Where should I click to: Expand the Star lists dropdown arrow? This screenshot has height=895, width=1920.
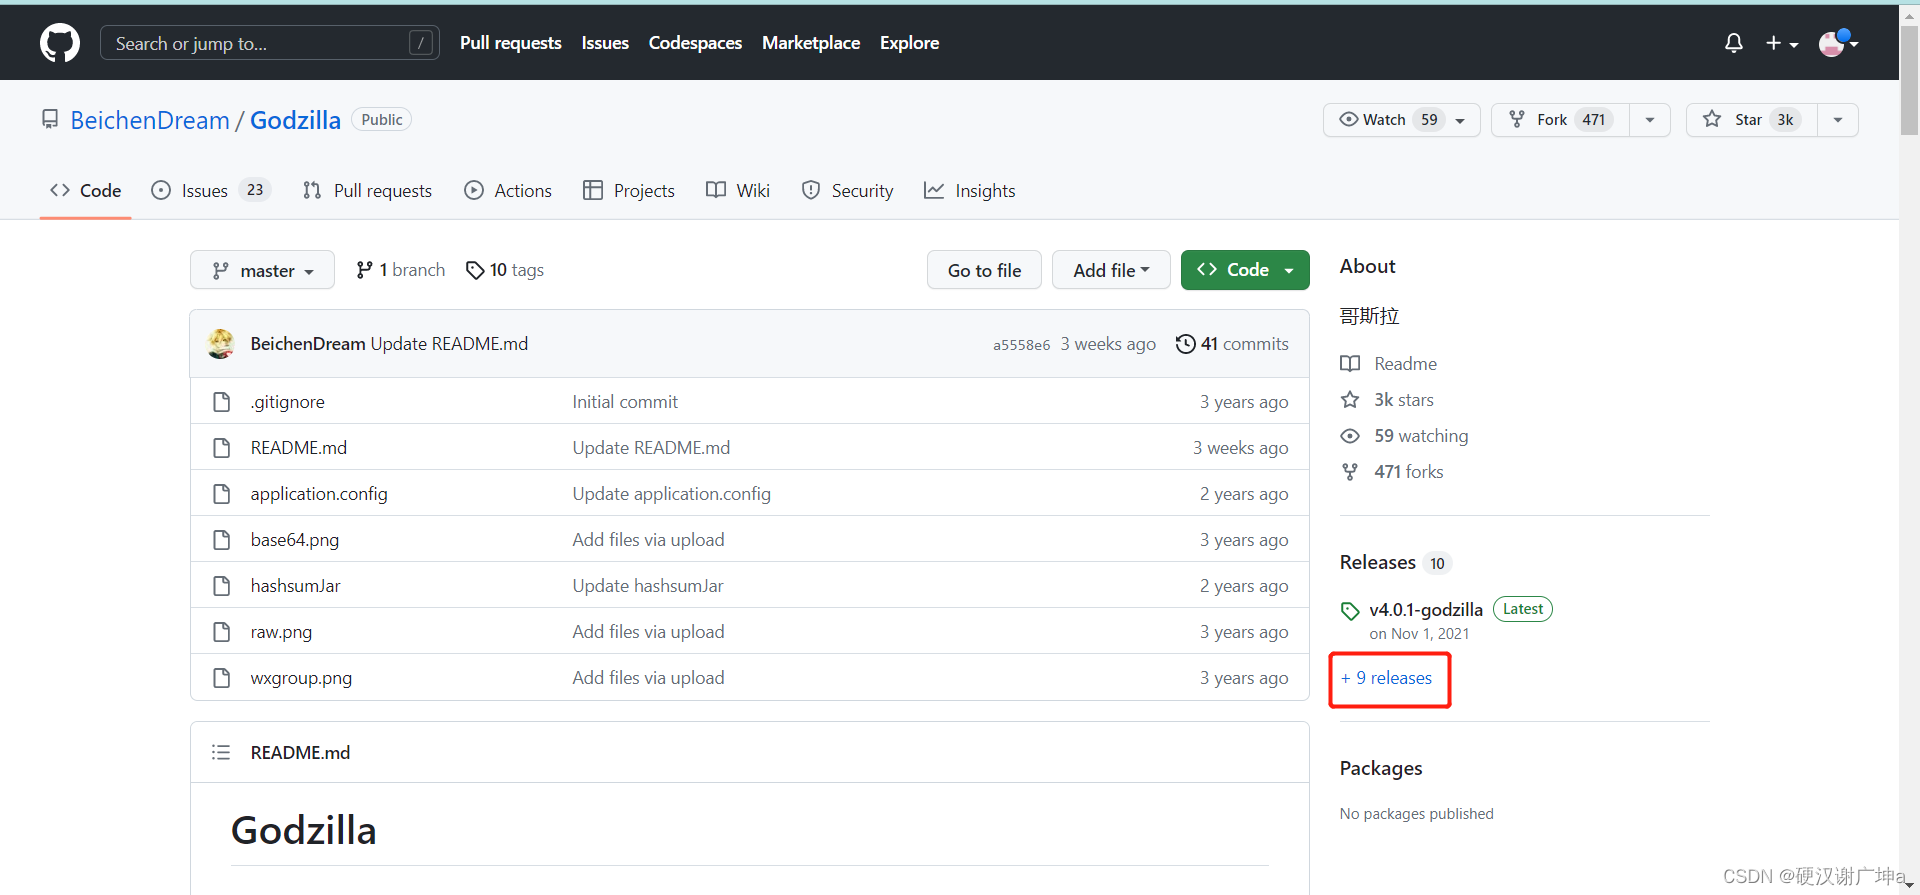pyautogui.click(x=1838, y=120)
